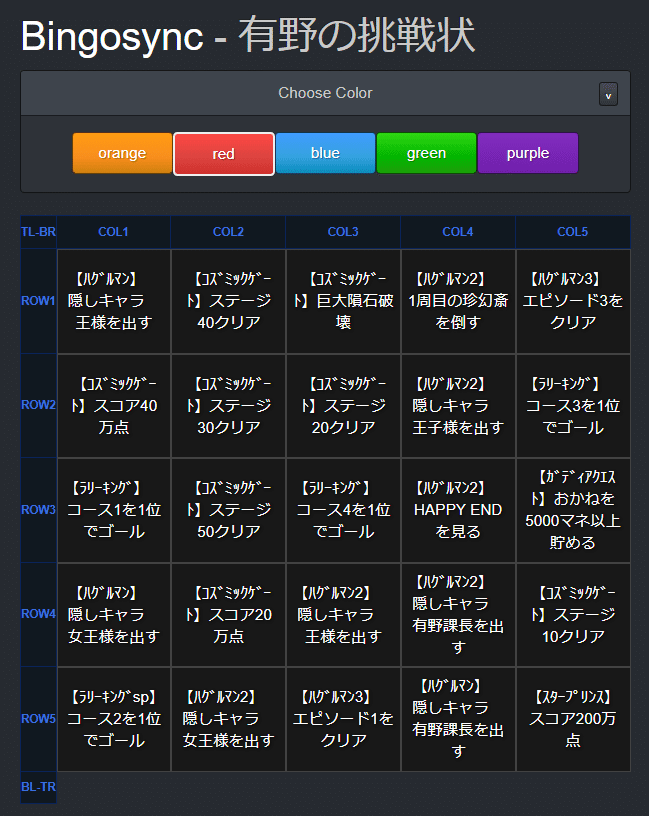Click the COL5 column header
649x816 pixels.
[573, 232]
